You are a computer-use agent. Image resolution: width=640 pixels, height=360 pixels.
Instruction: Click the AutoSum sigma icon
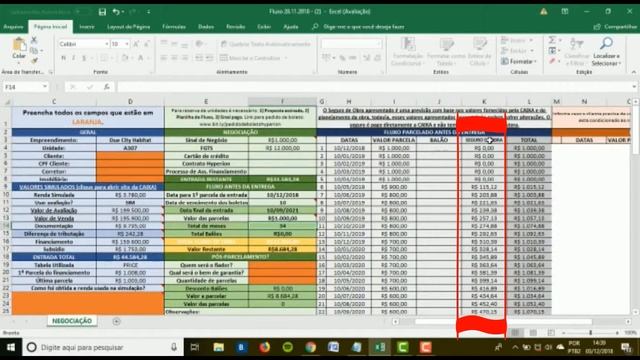(x=552, y=40)
